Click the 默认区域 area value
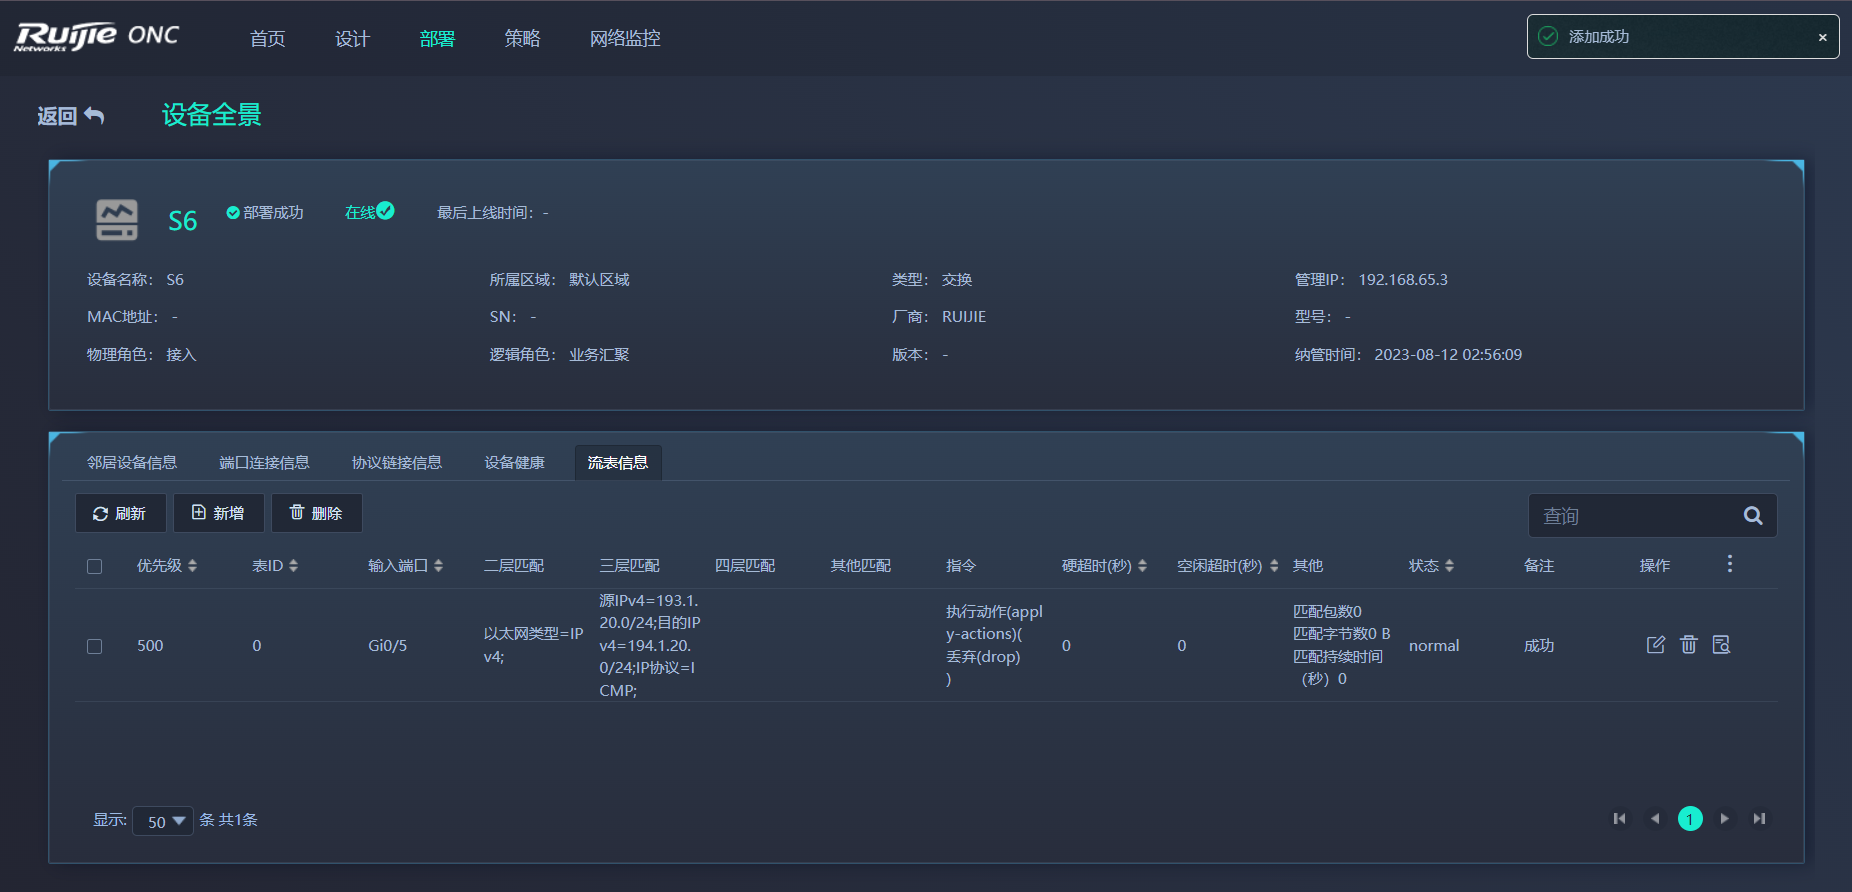Screen dimensions: 1852x892 (599, 280)
